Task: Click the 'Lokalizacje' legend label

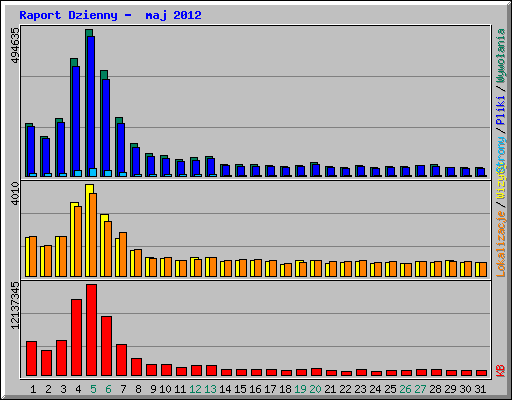Action: click(501, 244)
